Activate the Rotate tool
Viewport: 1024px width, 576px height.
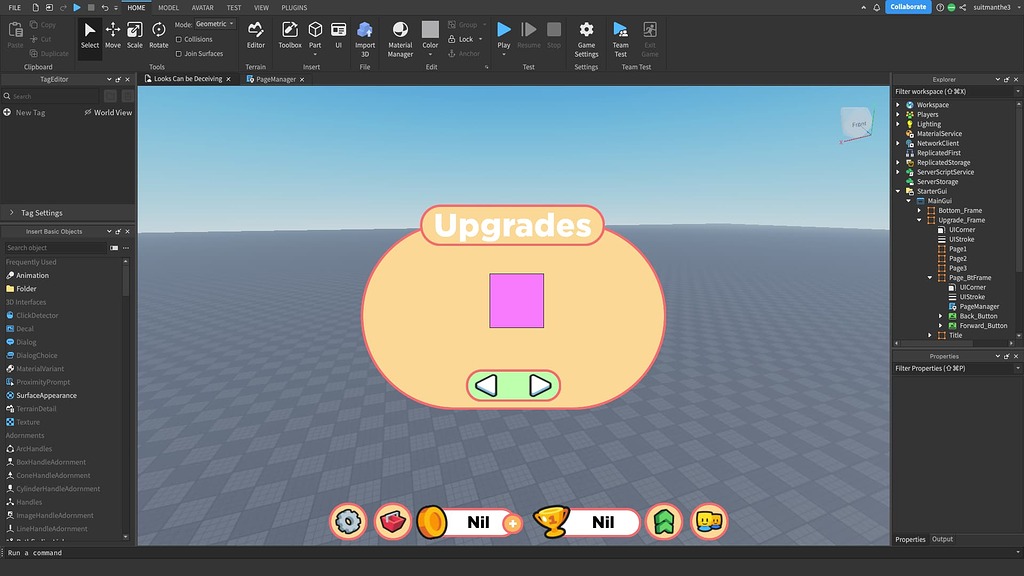(x=158, y=34)
